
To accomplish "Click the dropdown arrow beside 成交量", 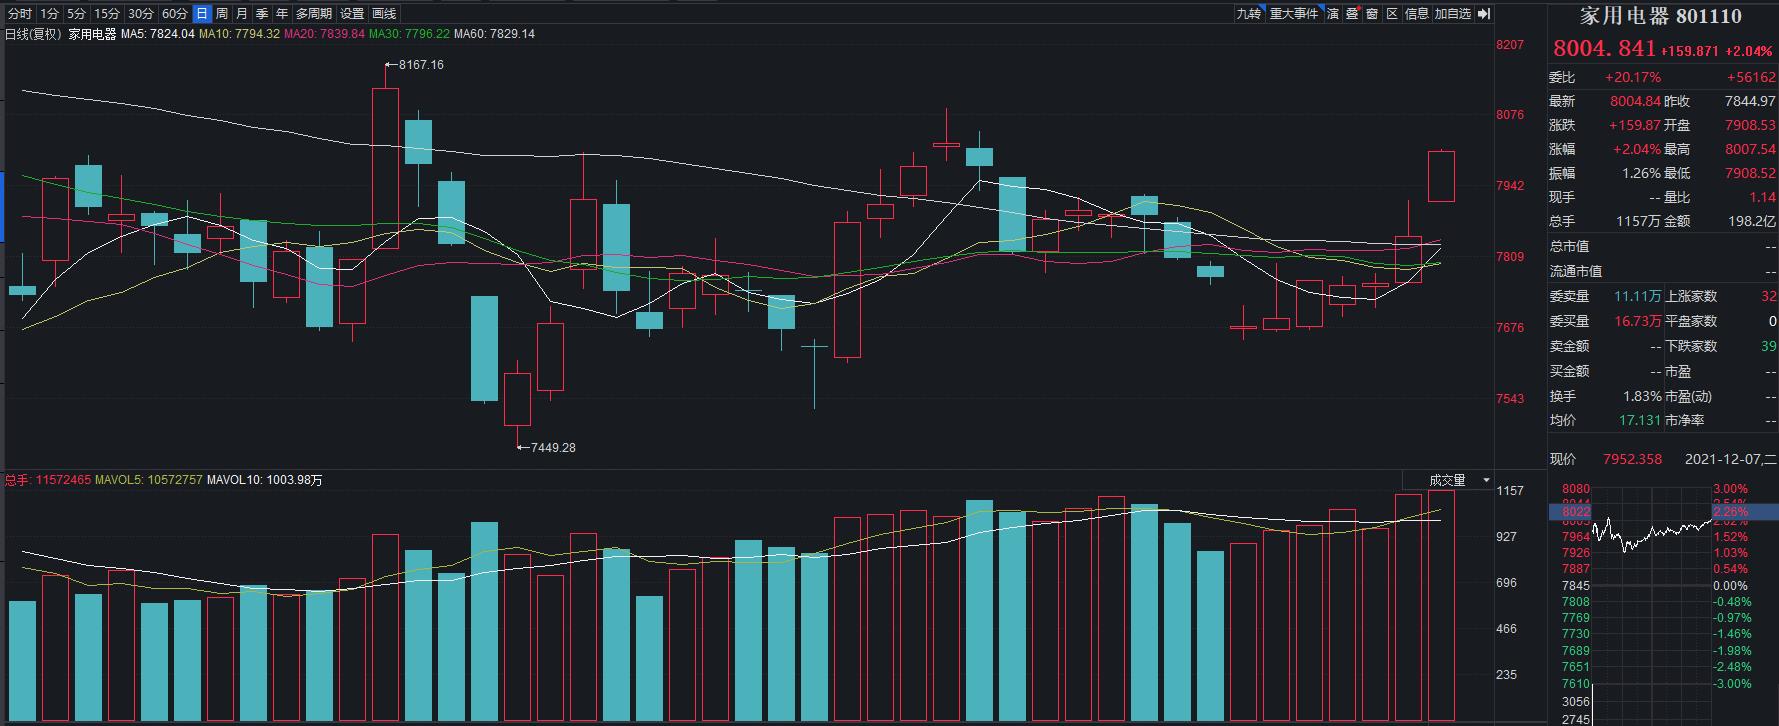I will click(x=1486, y=481).
